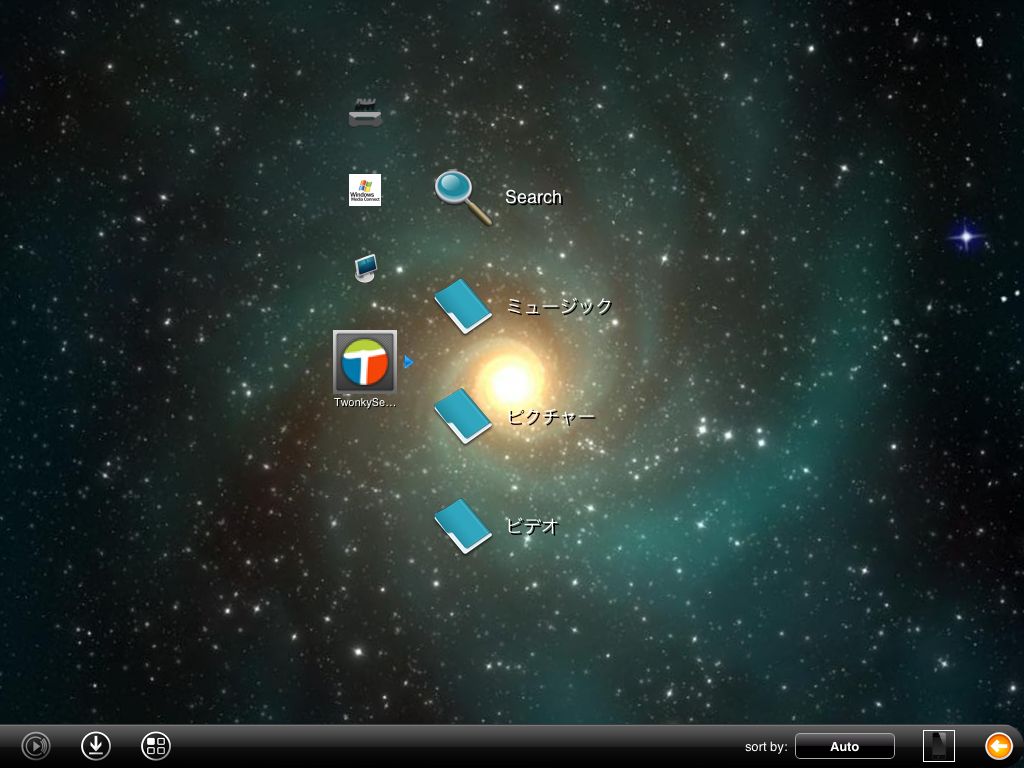This screenshot has width=1024, height=768.
Task: Open the folder icon beside ビデオ
Action: 463,526
